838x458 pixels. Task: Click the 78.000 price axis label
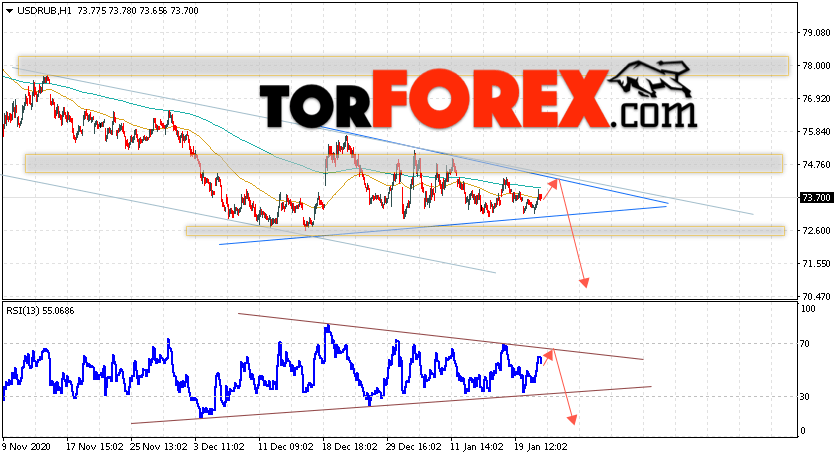pos(816,66)
